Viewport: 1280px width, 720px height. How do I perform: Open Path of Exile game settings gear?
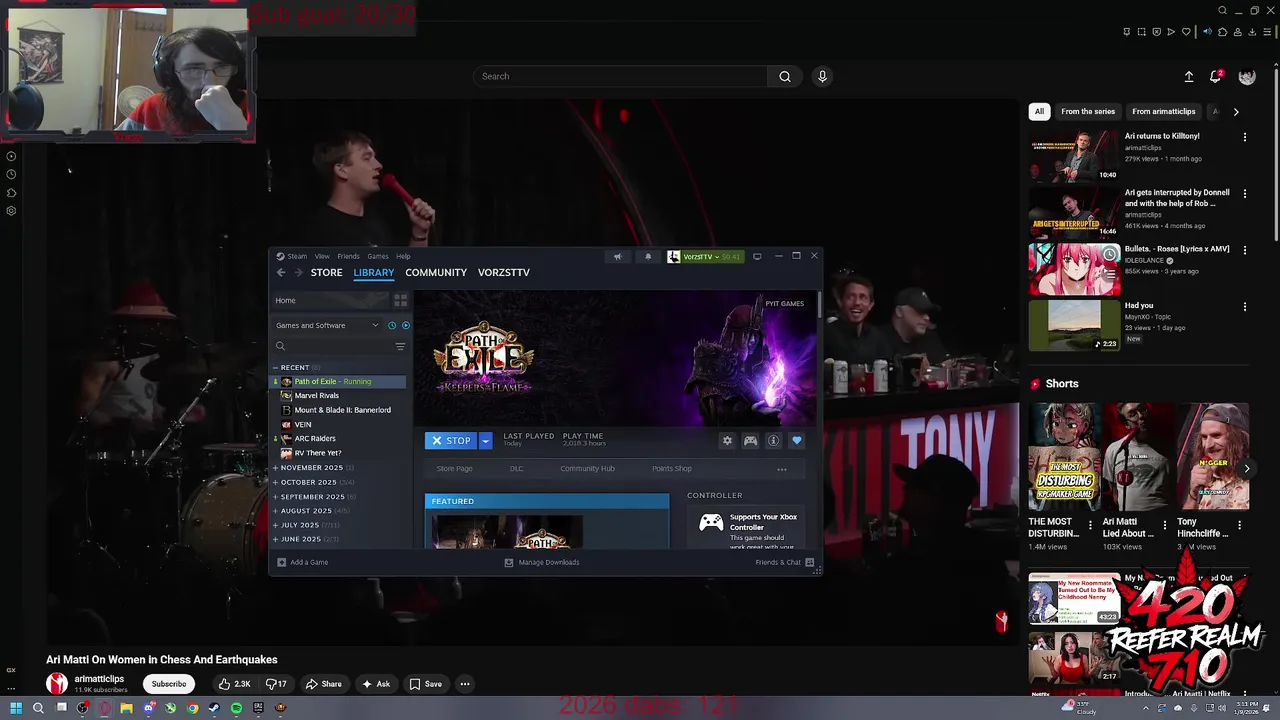(x=727, y=441)
